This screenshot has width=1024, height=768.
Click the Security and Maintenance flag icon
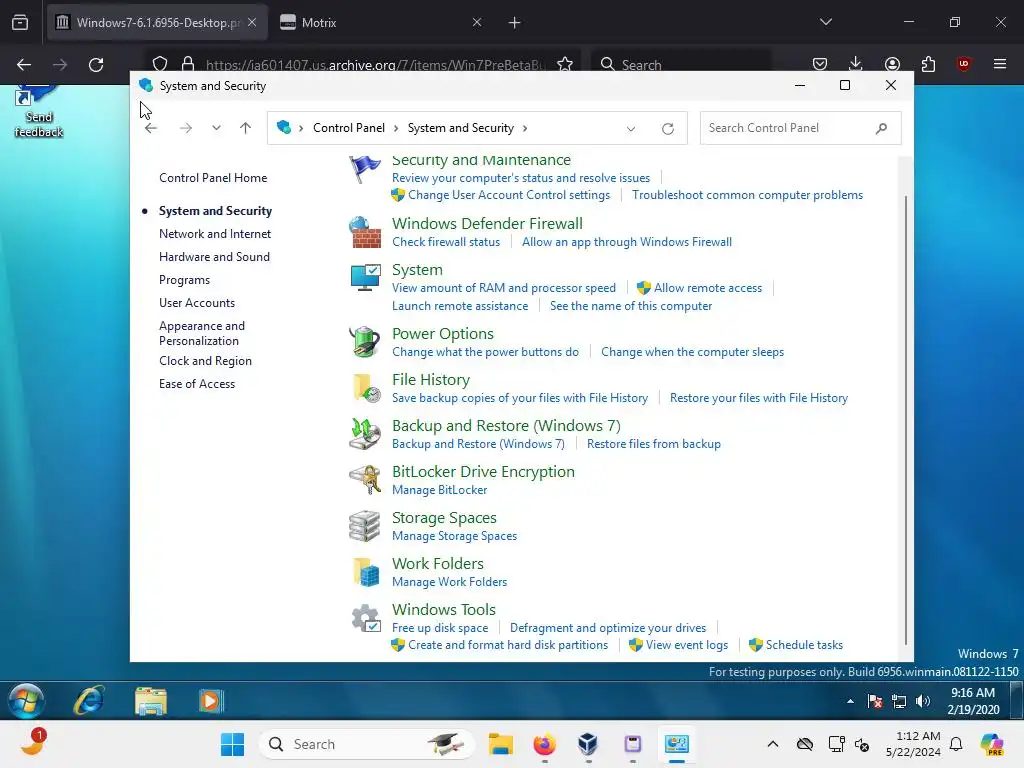364,170
